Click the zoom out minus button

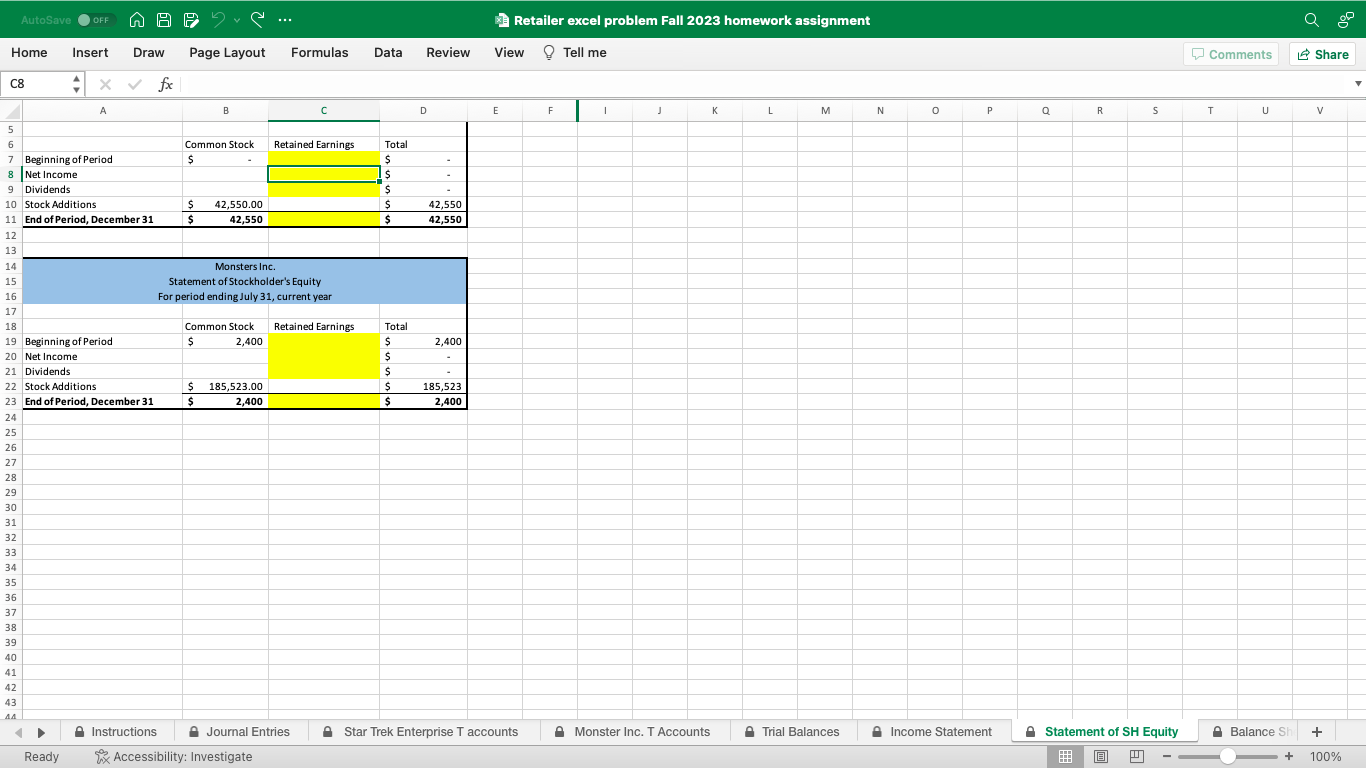click(x=1165, y=757)
